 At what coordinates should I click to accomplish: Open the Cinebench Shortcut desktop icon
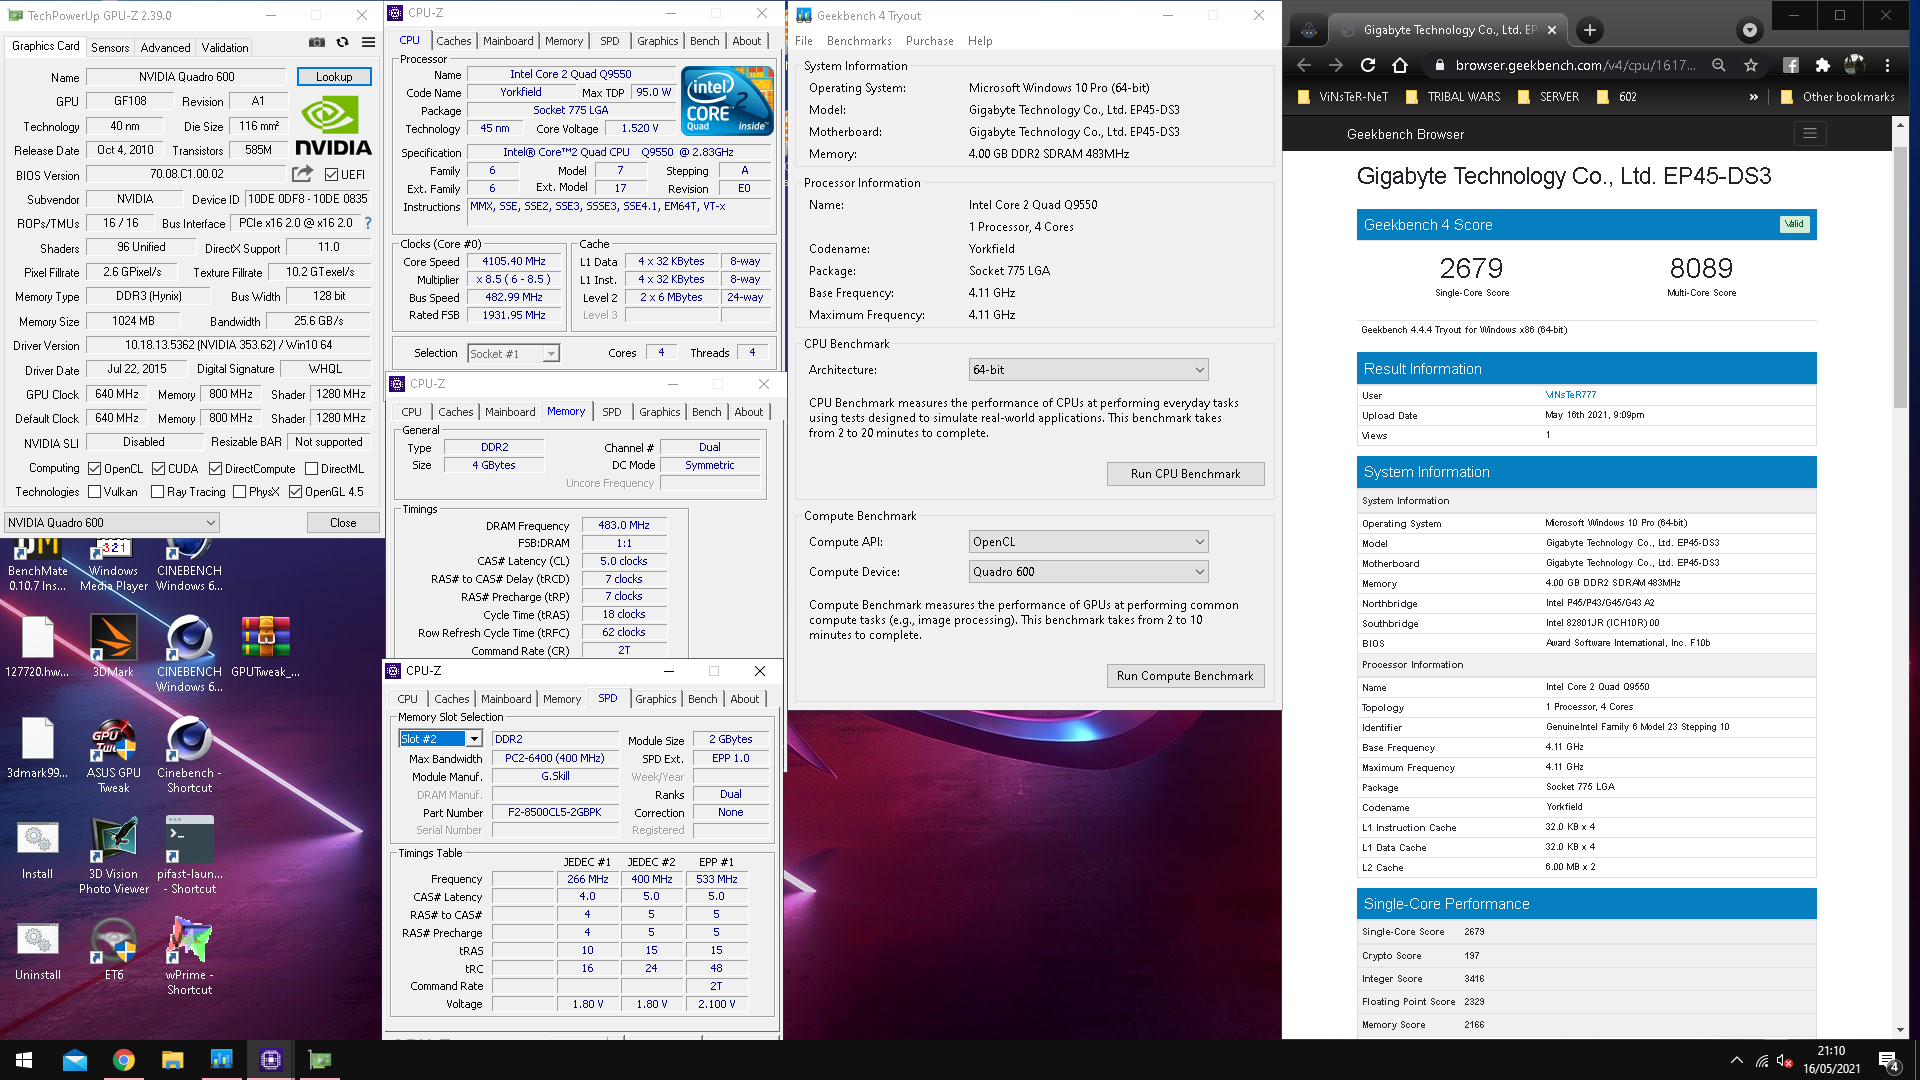pos(189,755)
